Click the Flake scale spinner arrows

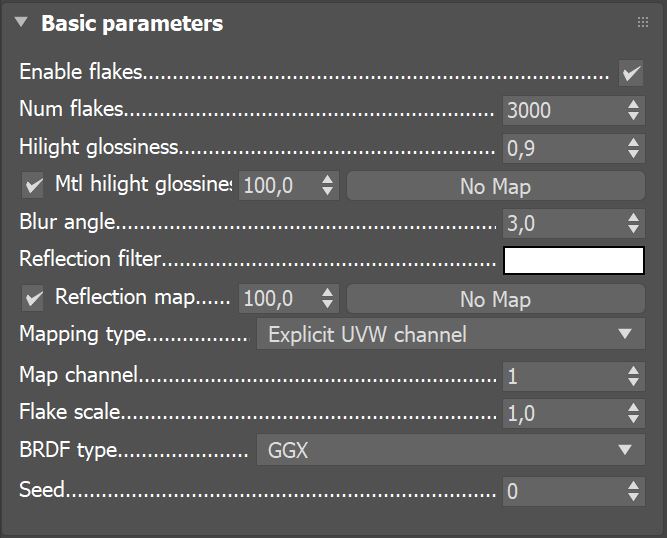coord(633,414)
